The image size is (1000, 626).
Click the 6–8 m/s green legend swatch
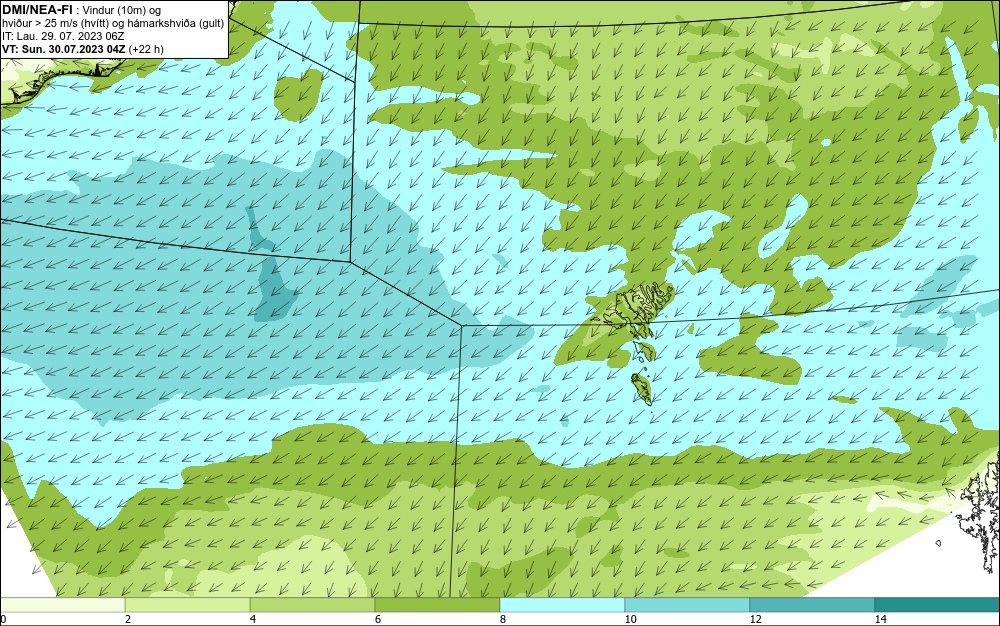[x=437, y=604]
